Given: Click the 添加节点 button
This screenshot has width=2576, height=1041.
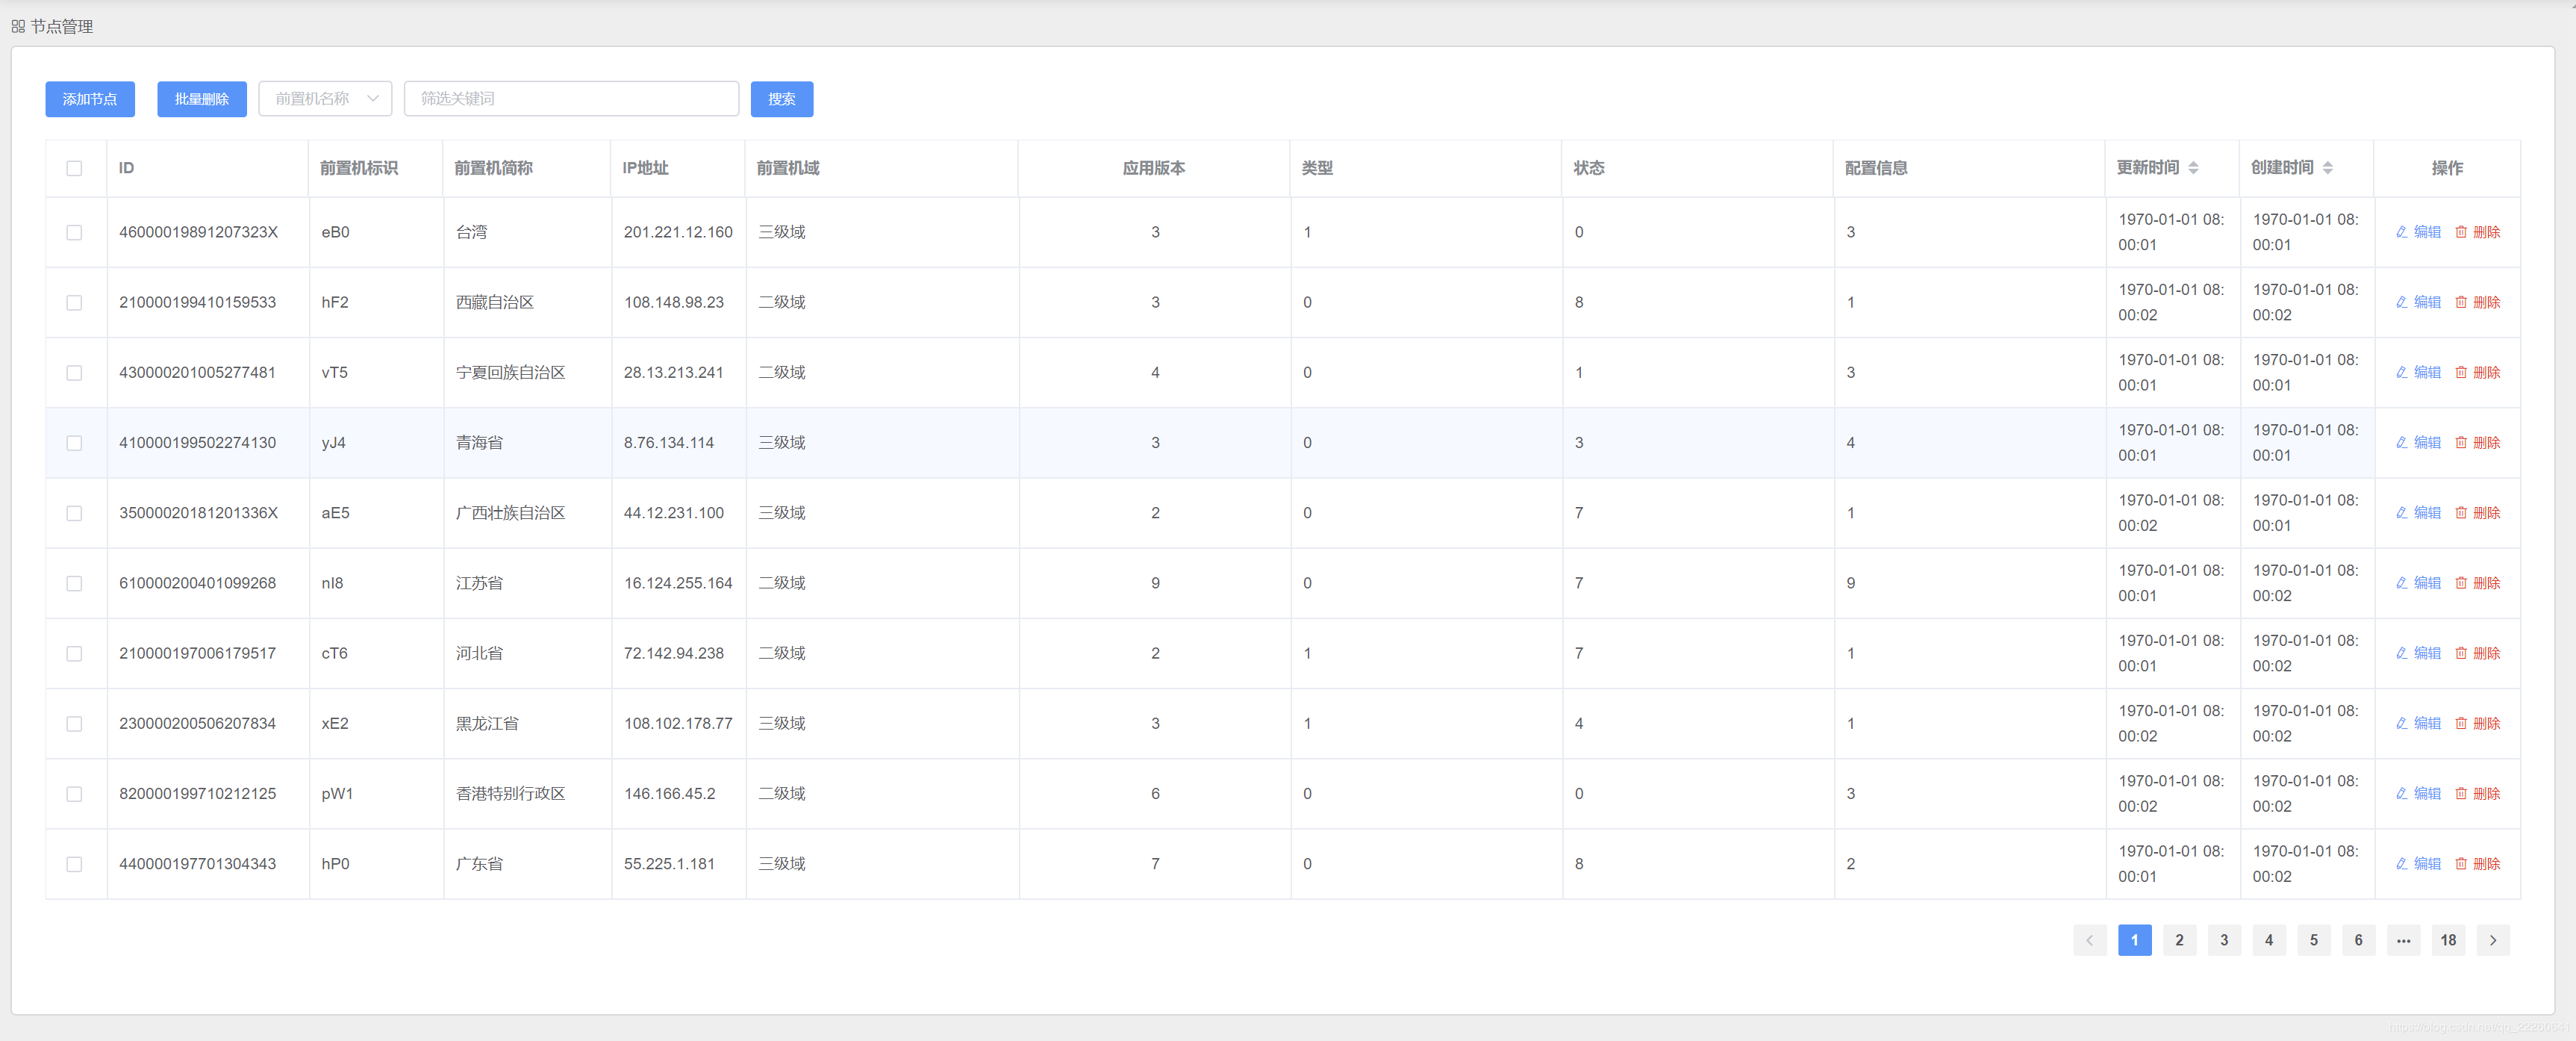Looking at the screenshot, I should pos(90,99).
